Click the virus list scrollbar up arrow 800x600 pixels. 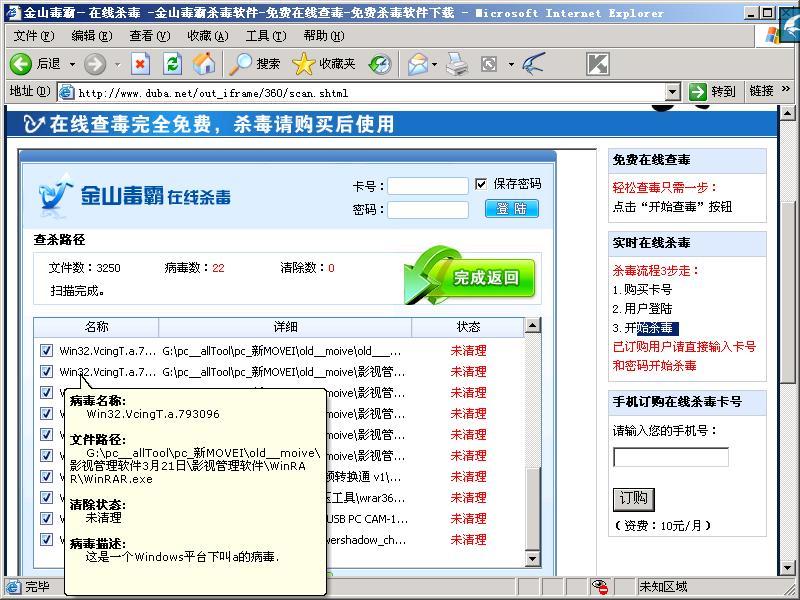coord(533,326)
